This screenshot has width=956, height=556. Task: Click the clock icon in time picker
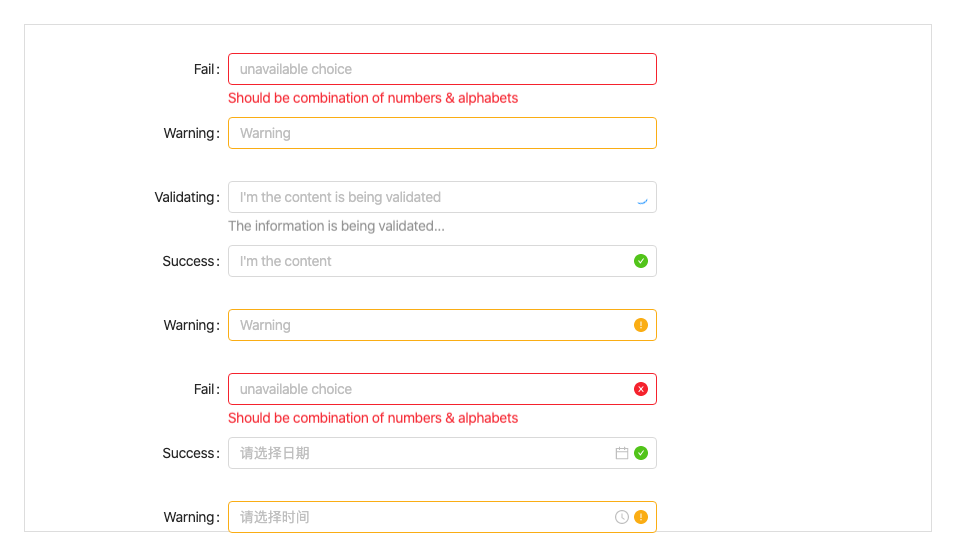point(622,517)
